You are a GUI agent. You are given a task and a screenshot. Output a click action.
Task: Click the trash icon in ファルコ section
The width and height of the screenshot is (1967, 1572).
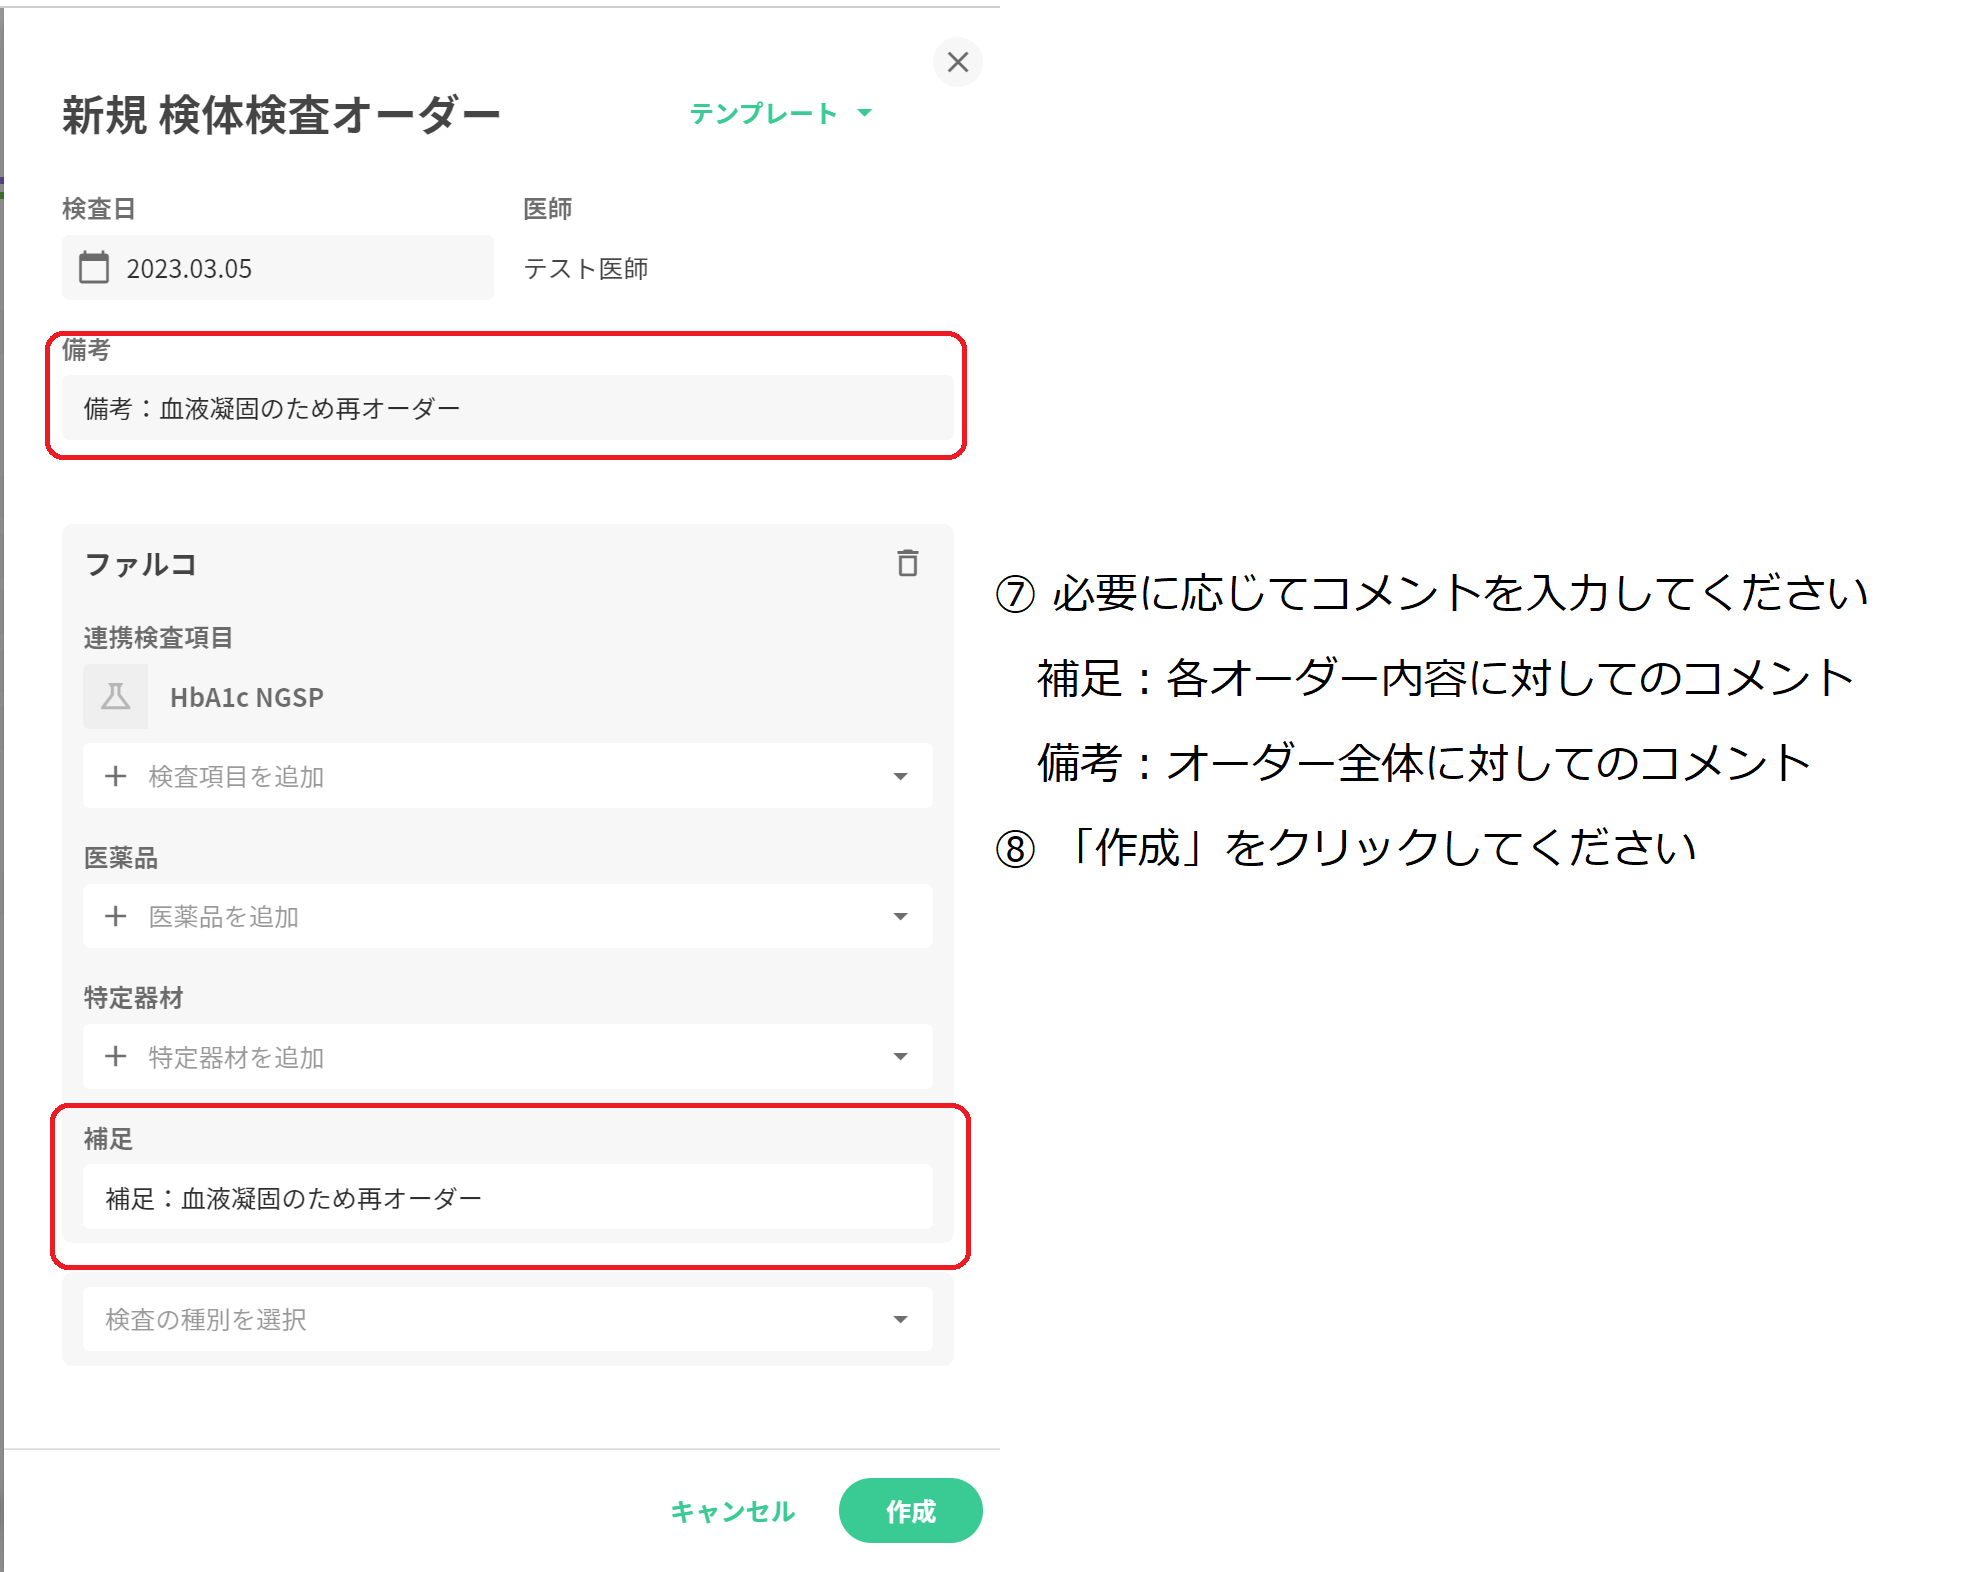pos(907,563)
